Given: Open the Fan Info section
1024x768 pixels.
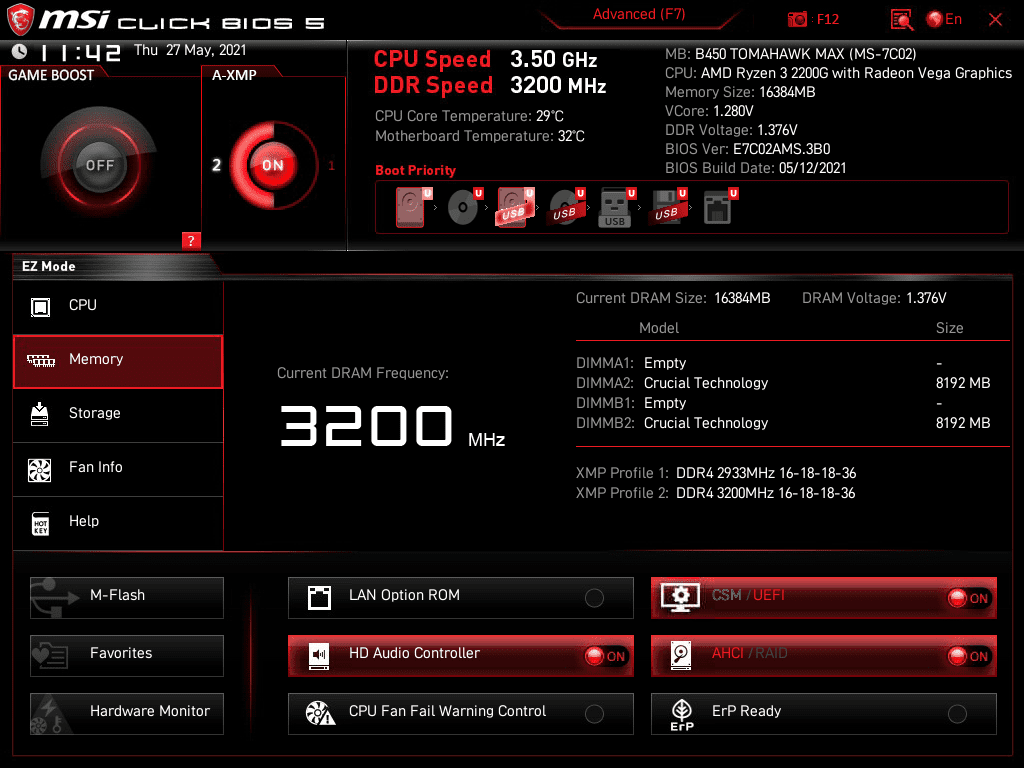Looking at the screenshot, I should [x=118, y=469].
